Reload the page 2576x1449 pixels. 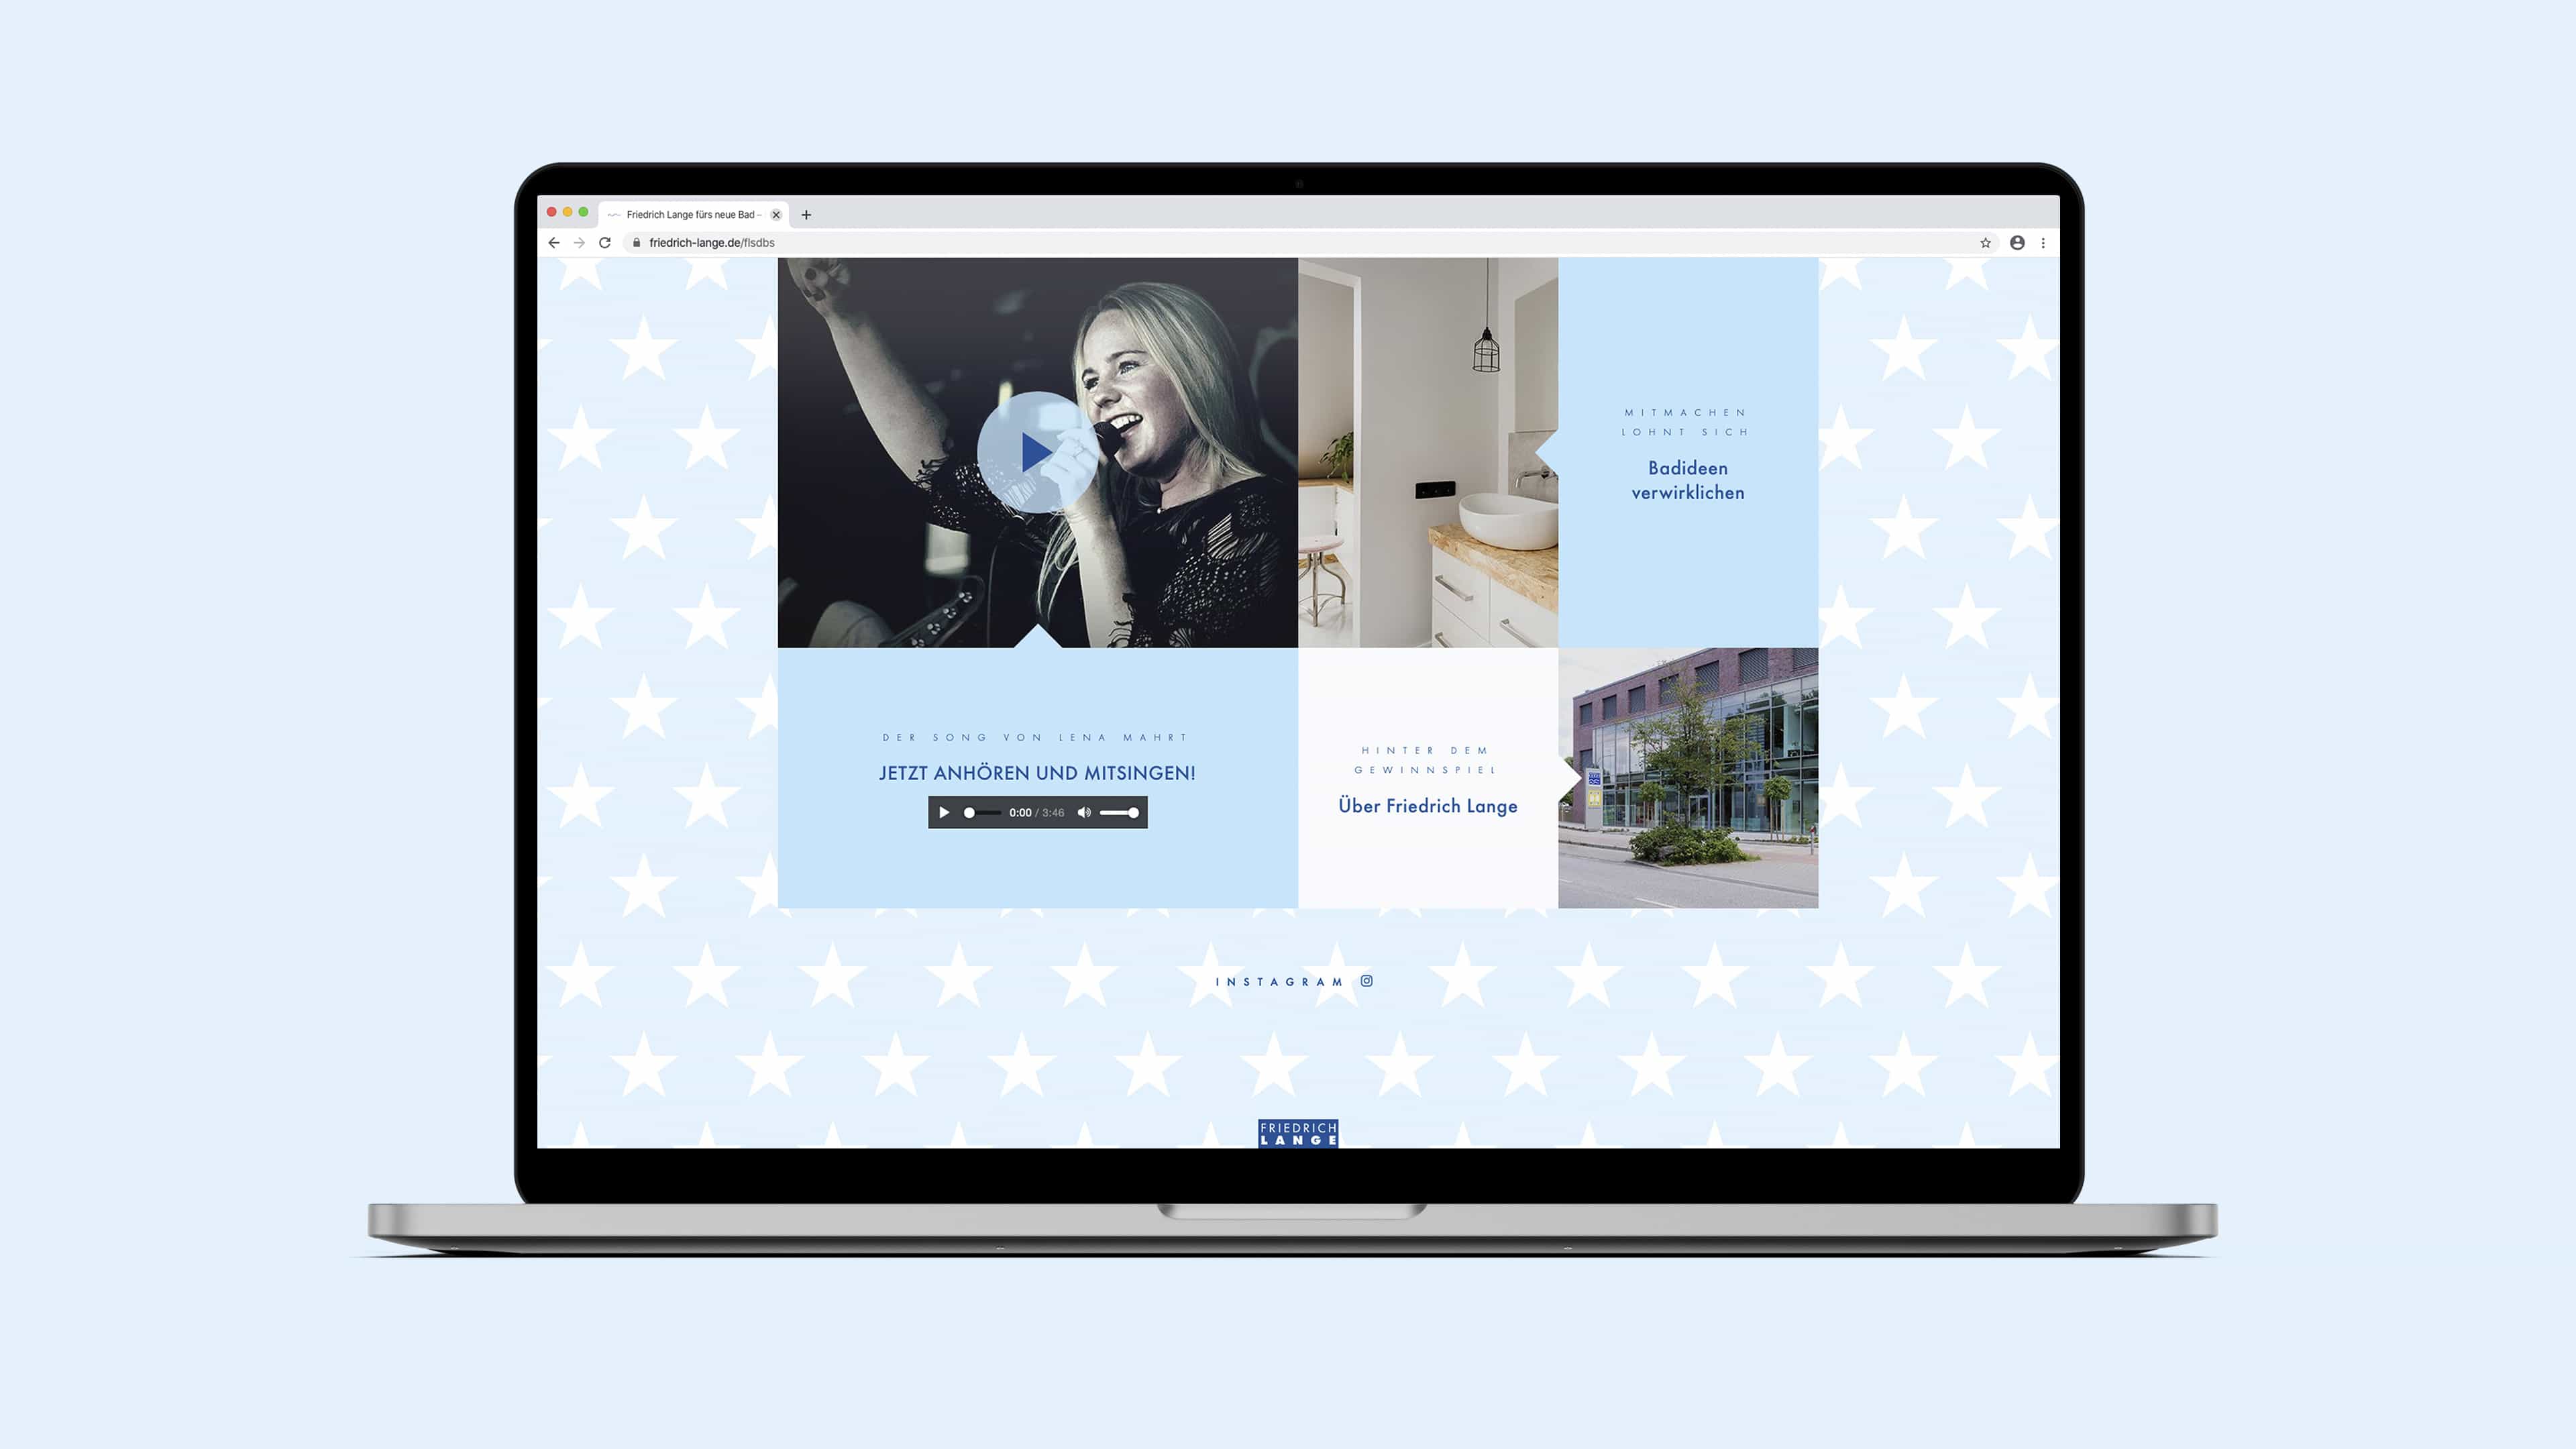pyautogui.click(x=605, y=243)
